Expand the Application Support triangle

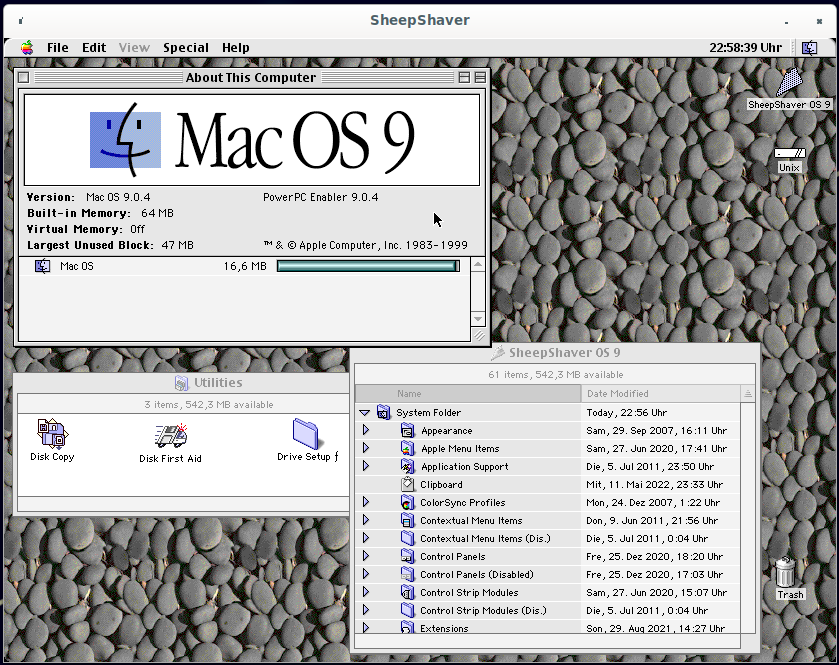[x=366, y=466]
